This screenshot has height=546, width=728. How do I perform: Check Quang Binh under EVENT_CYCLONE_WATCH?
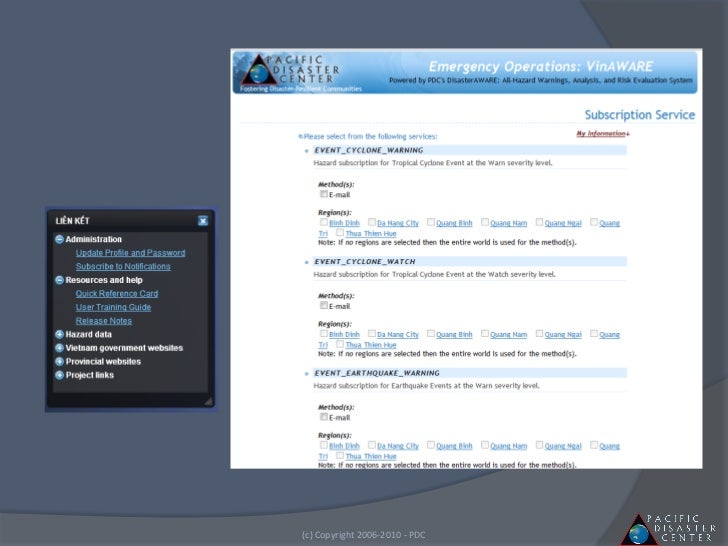431,333
